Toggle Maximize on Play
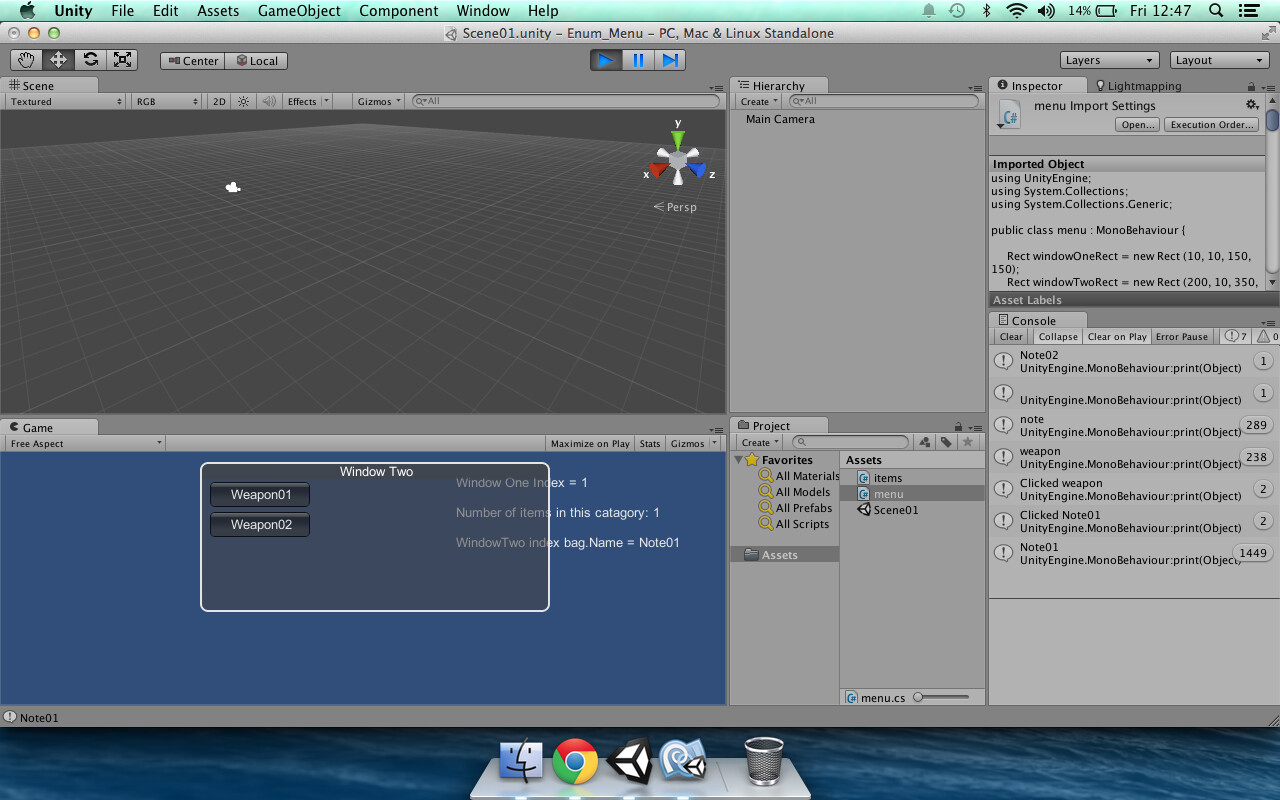 click(590, 443)
